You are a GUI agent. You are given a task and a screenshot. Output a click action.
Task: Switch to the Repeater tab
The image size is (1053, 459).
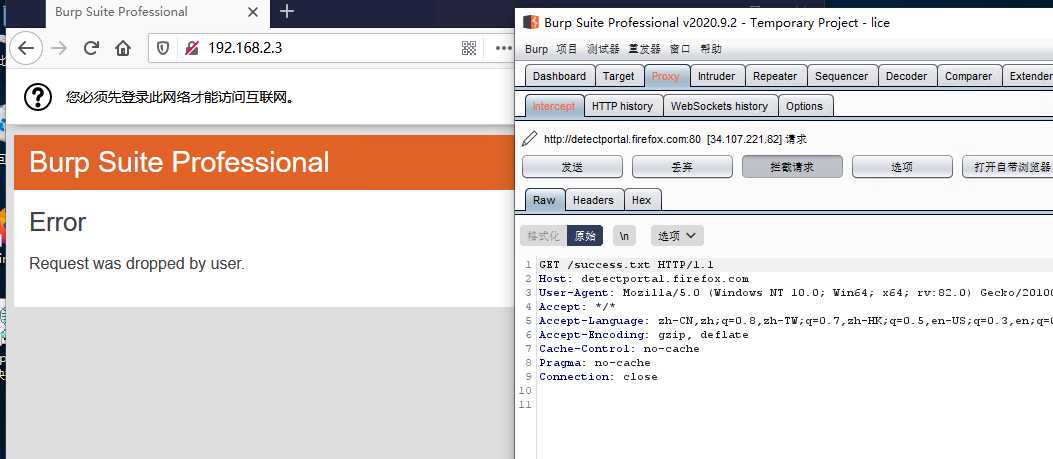(775, 76)
